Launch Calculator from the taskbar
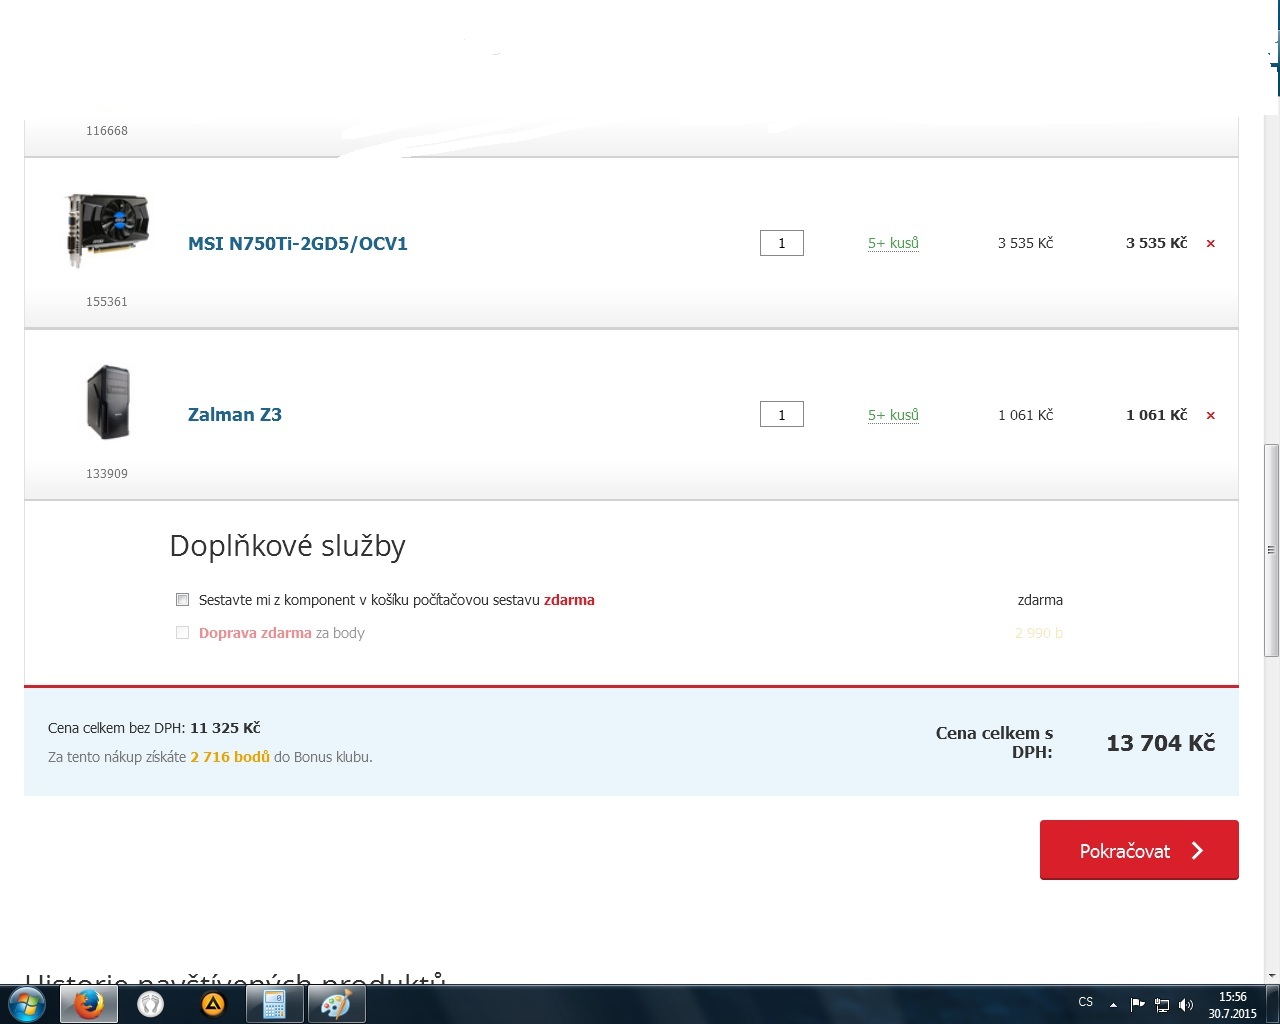The image size is (1280, 1024). pos(274,1004)
